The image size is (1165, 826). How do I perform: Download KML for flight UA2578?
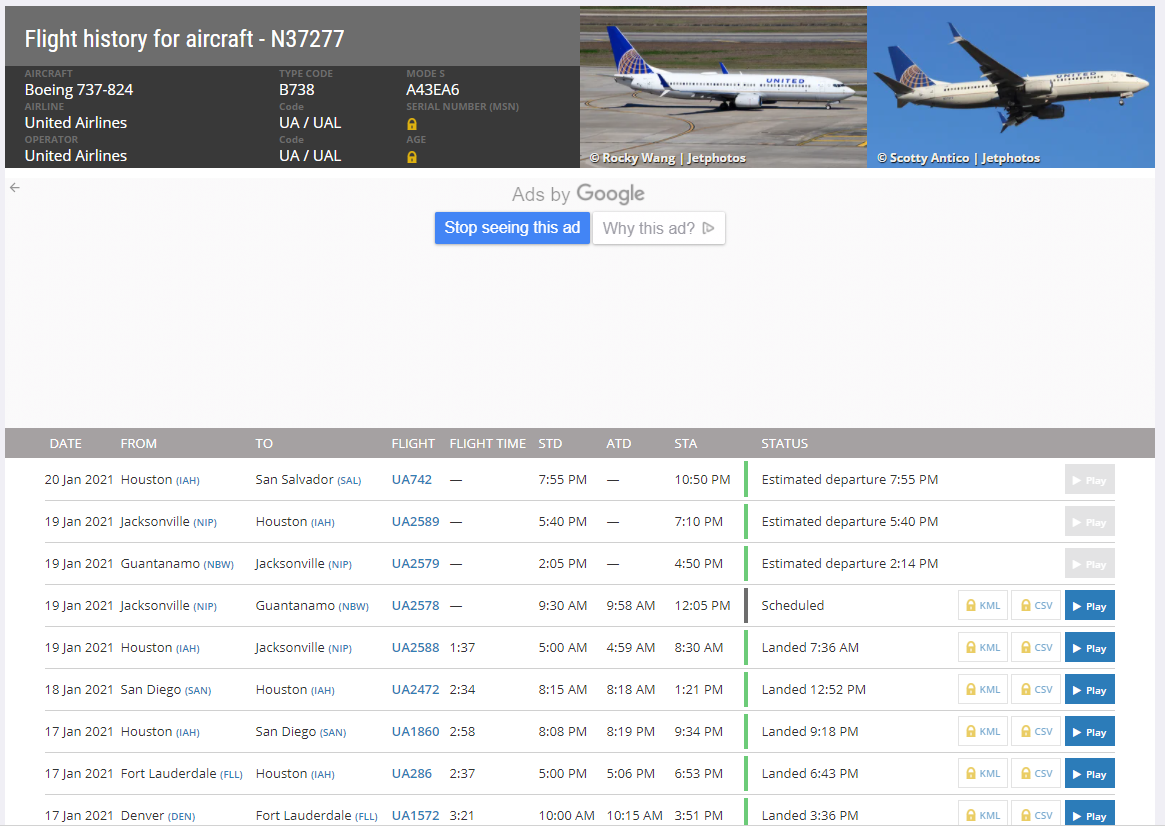click(983, 605)
